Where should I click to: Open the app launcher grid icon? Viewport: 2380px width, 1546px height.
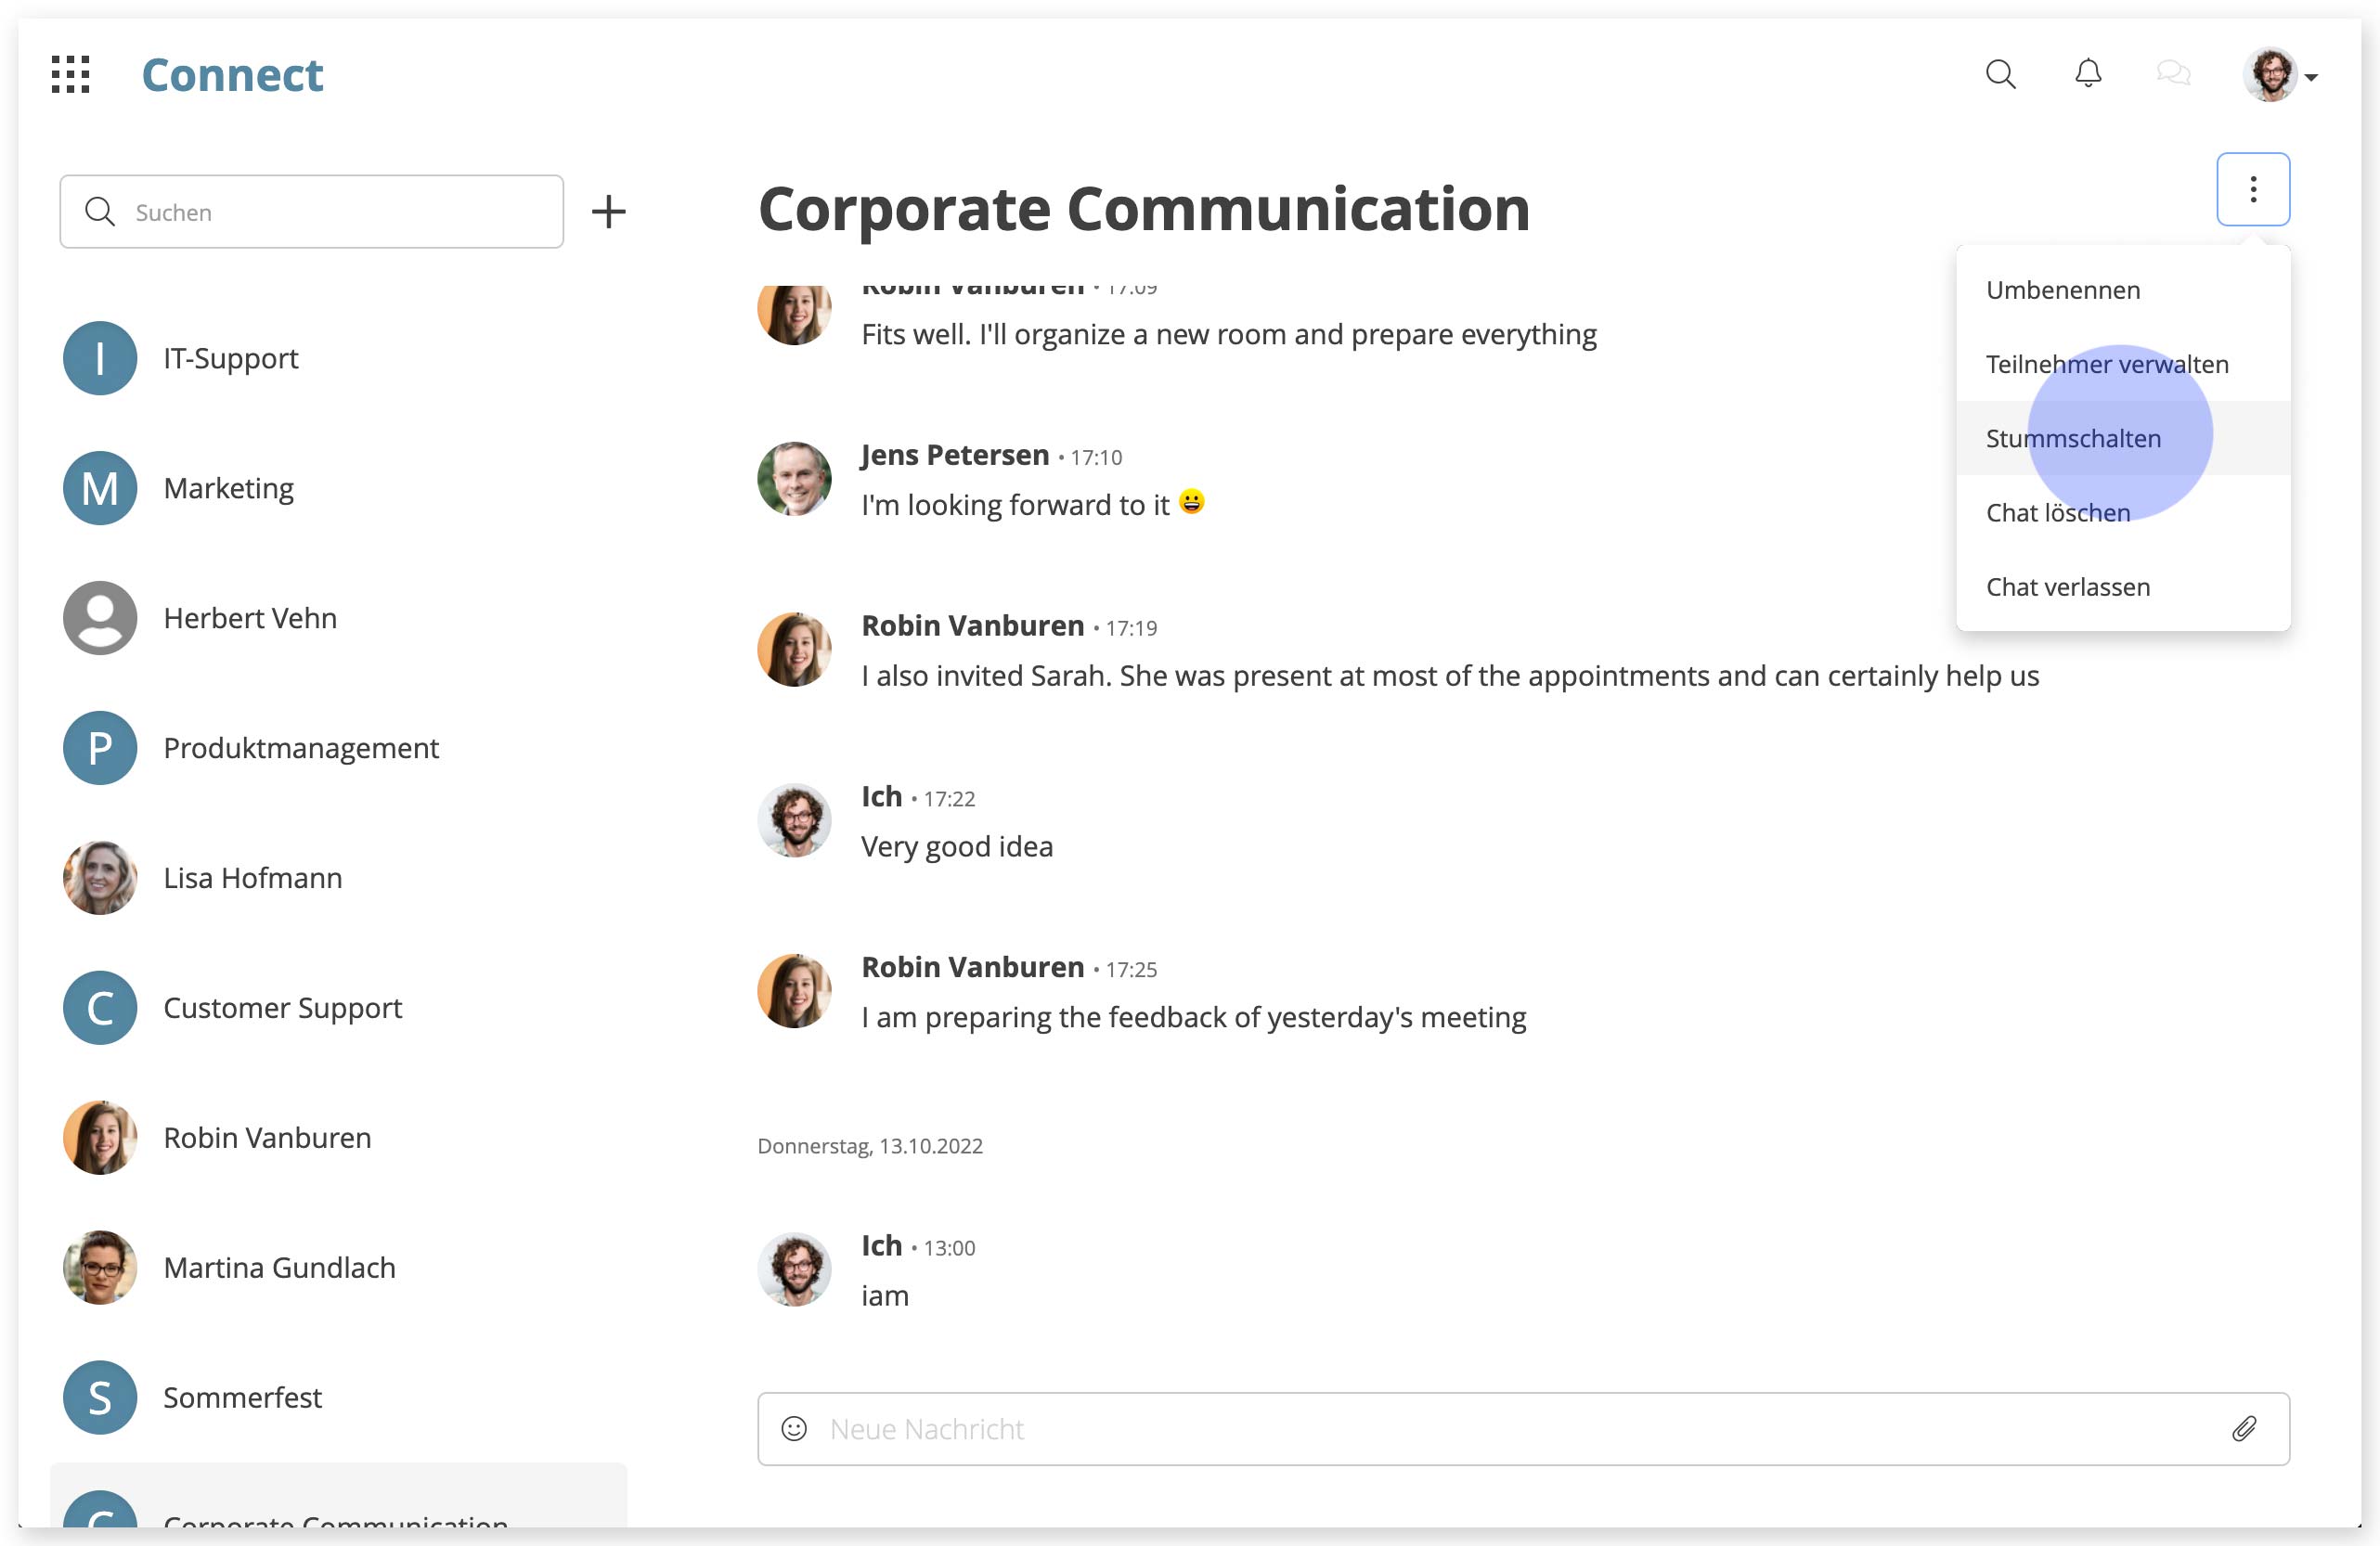tap(71, 75)
